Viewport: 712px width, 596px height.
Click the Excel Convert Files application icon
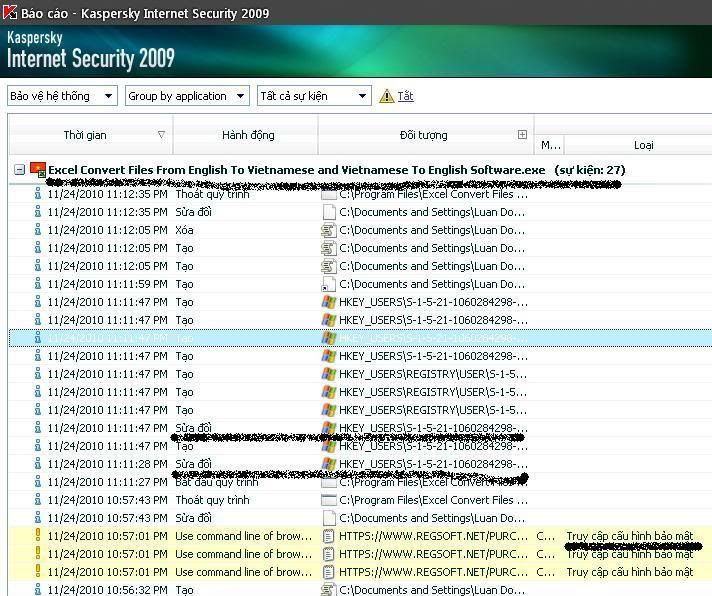click(38, 169)
